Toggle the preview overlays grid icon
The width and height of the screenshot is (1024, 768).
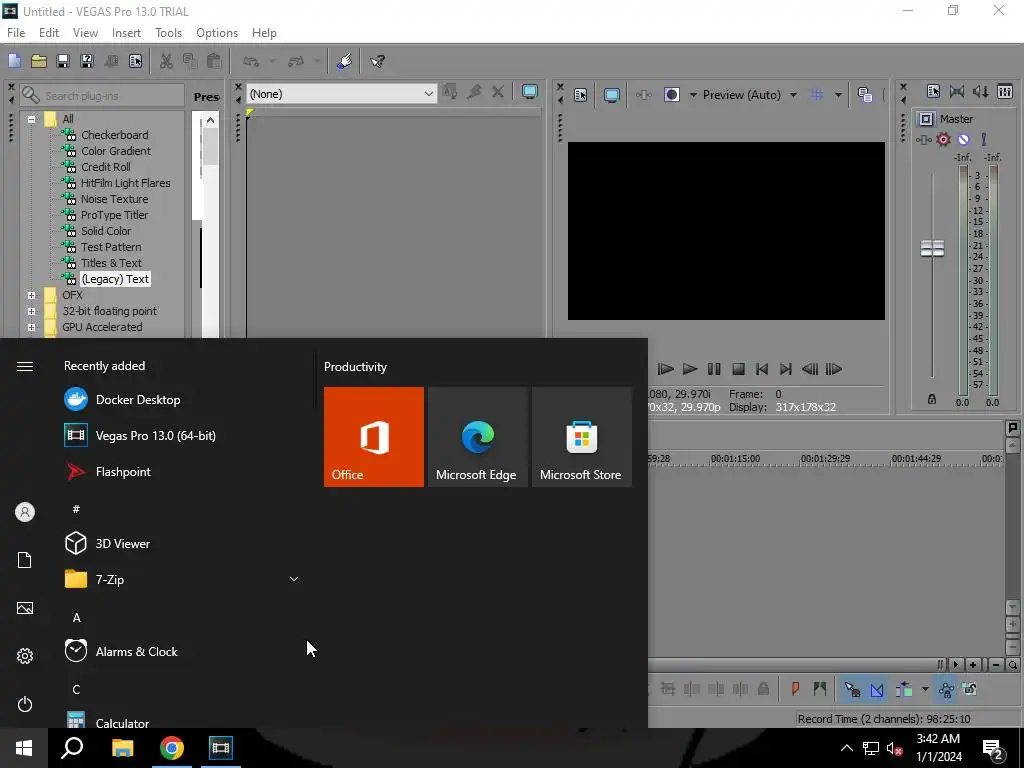pos(816,95)
